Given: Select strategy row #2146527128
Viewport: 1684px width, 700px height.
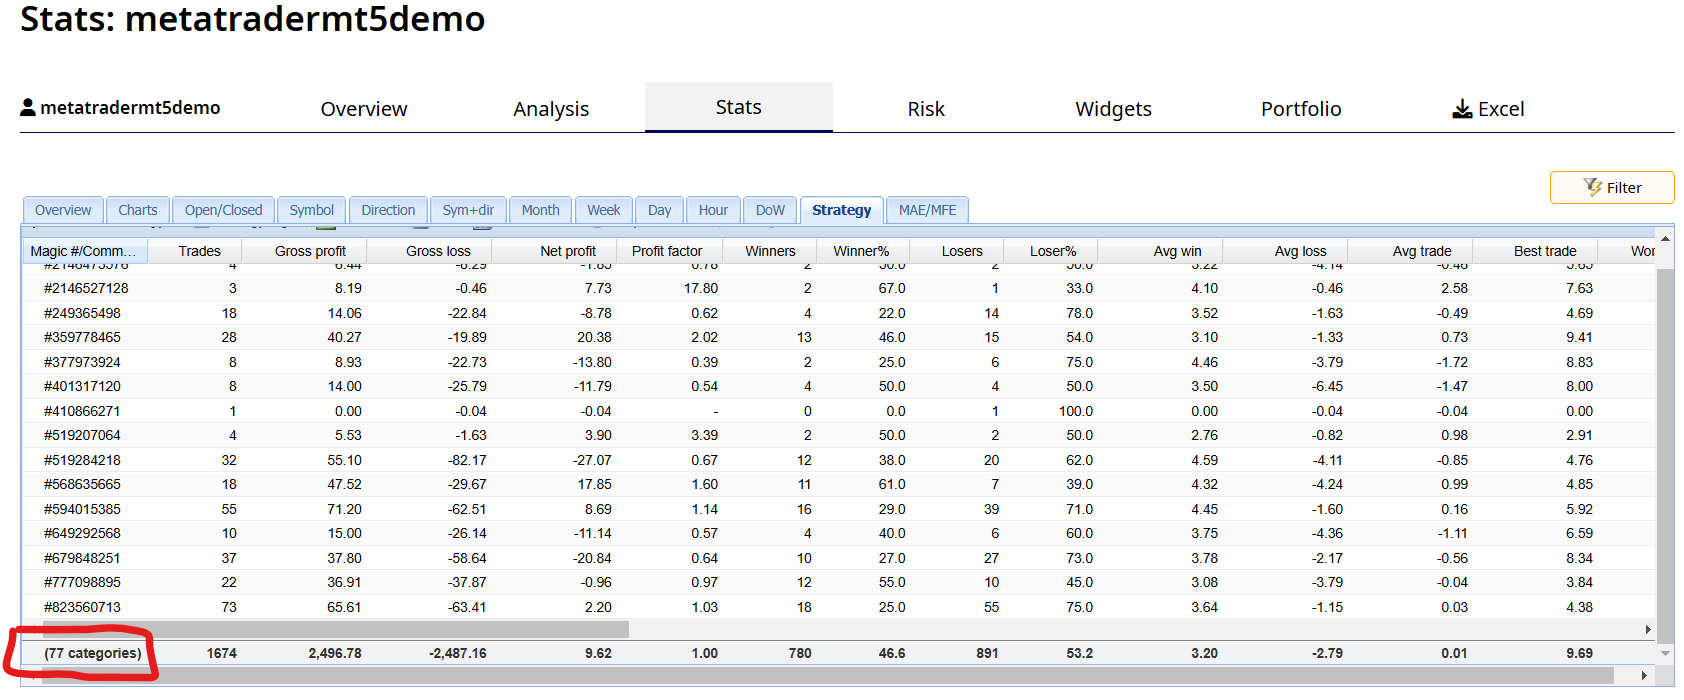Looking at the screenshot, I should (839, 288).
